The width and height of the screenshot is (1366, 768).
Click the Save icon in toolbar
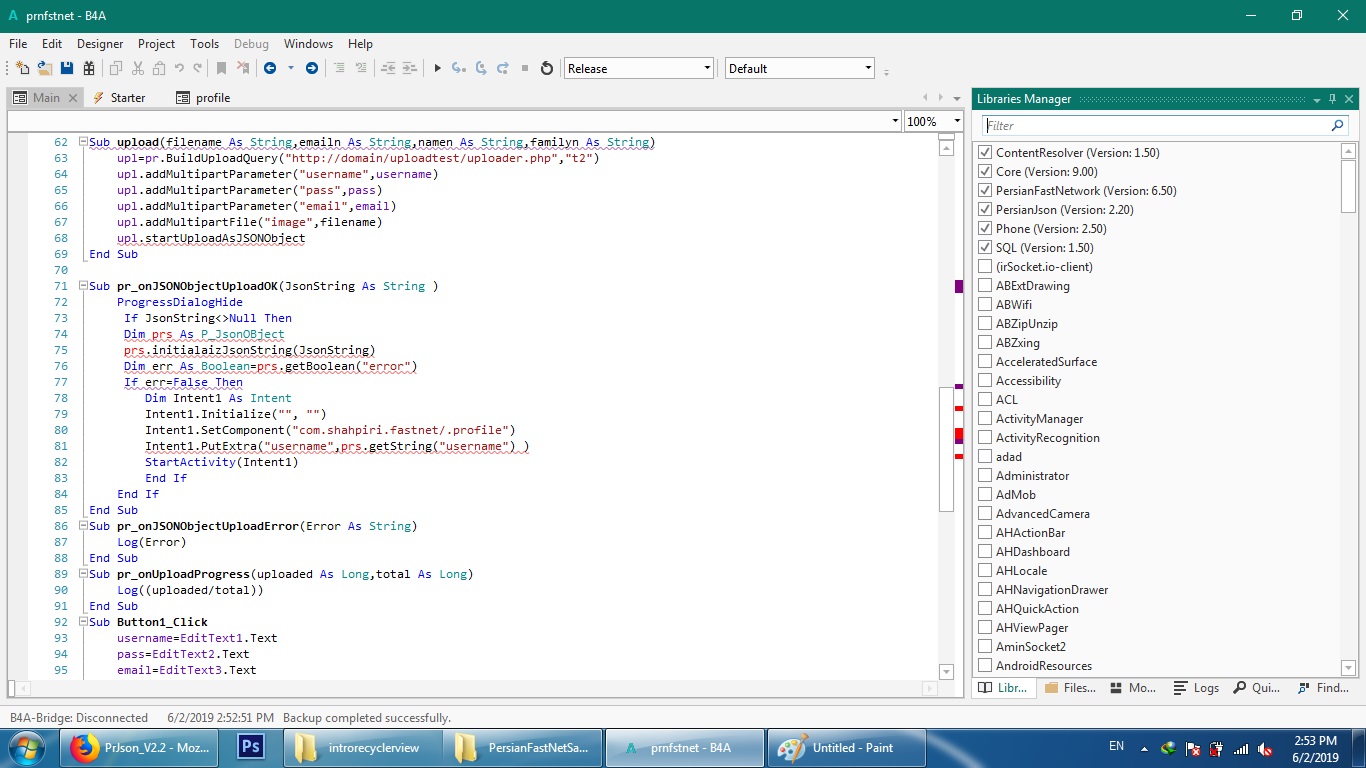[67, 68]
